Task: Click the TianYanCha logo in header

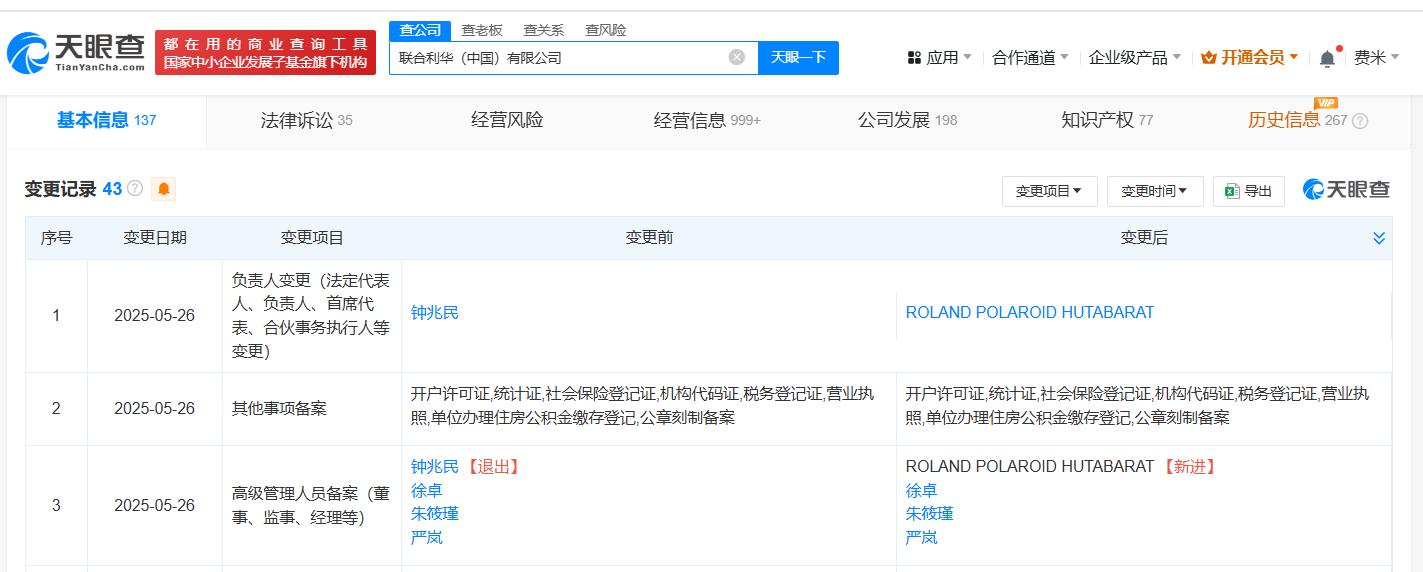Action: click(x=76, y=52)
